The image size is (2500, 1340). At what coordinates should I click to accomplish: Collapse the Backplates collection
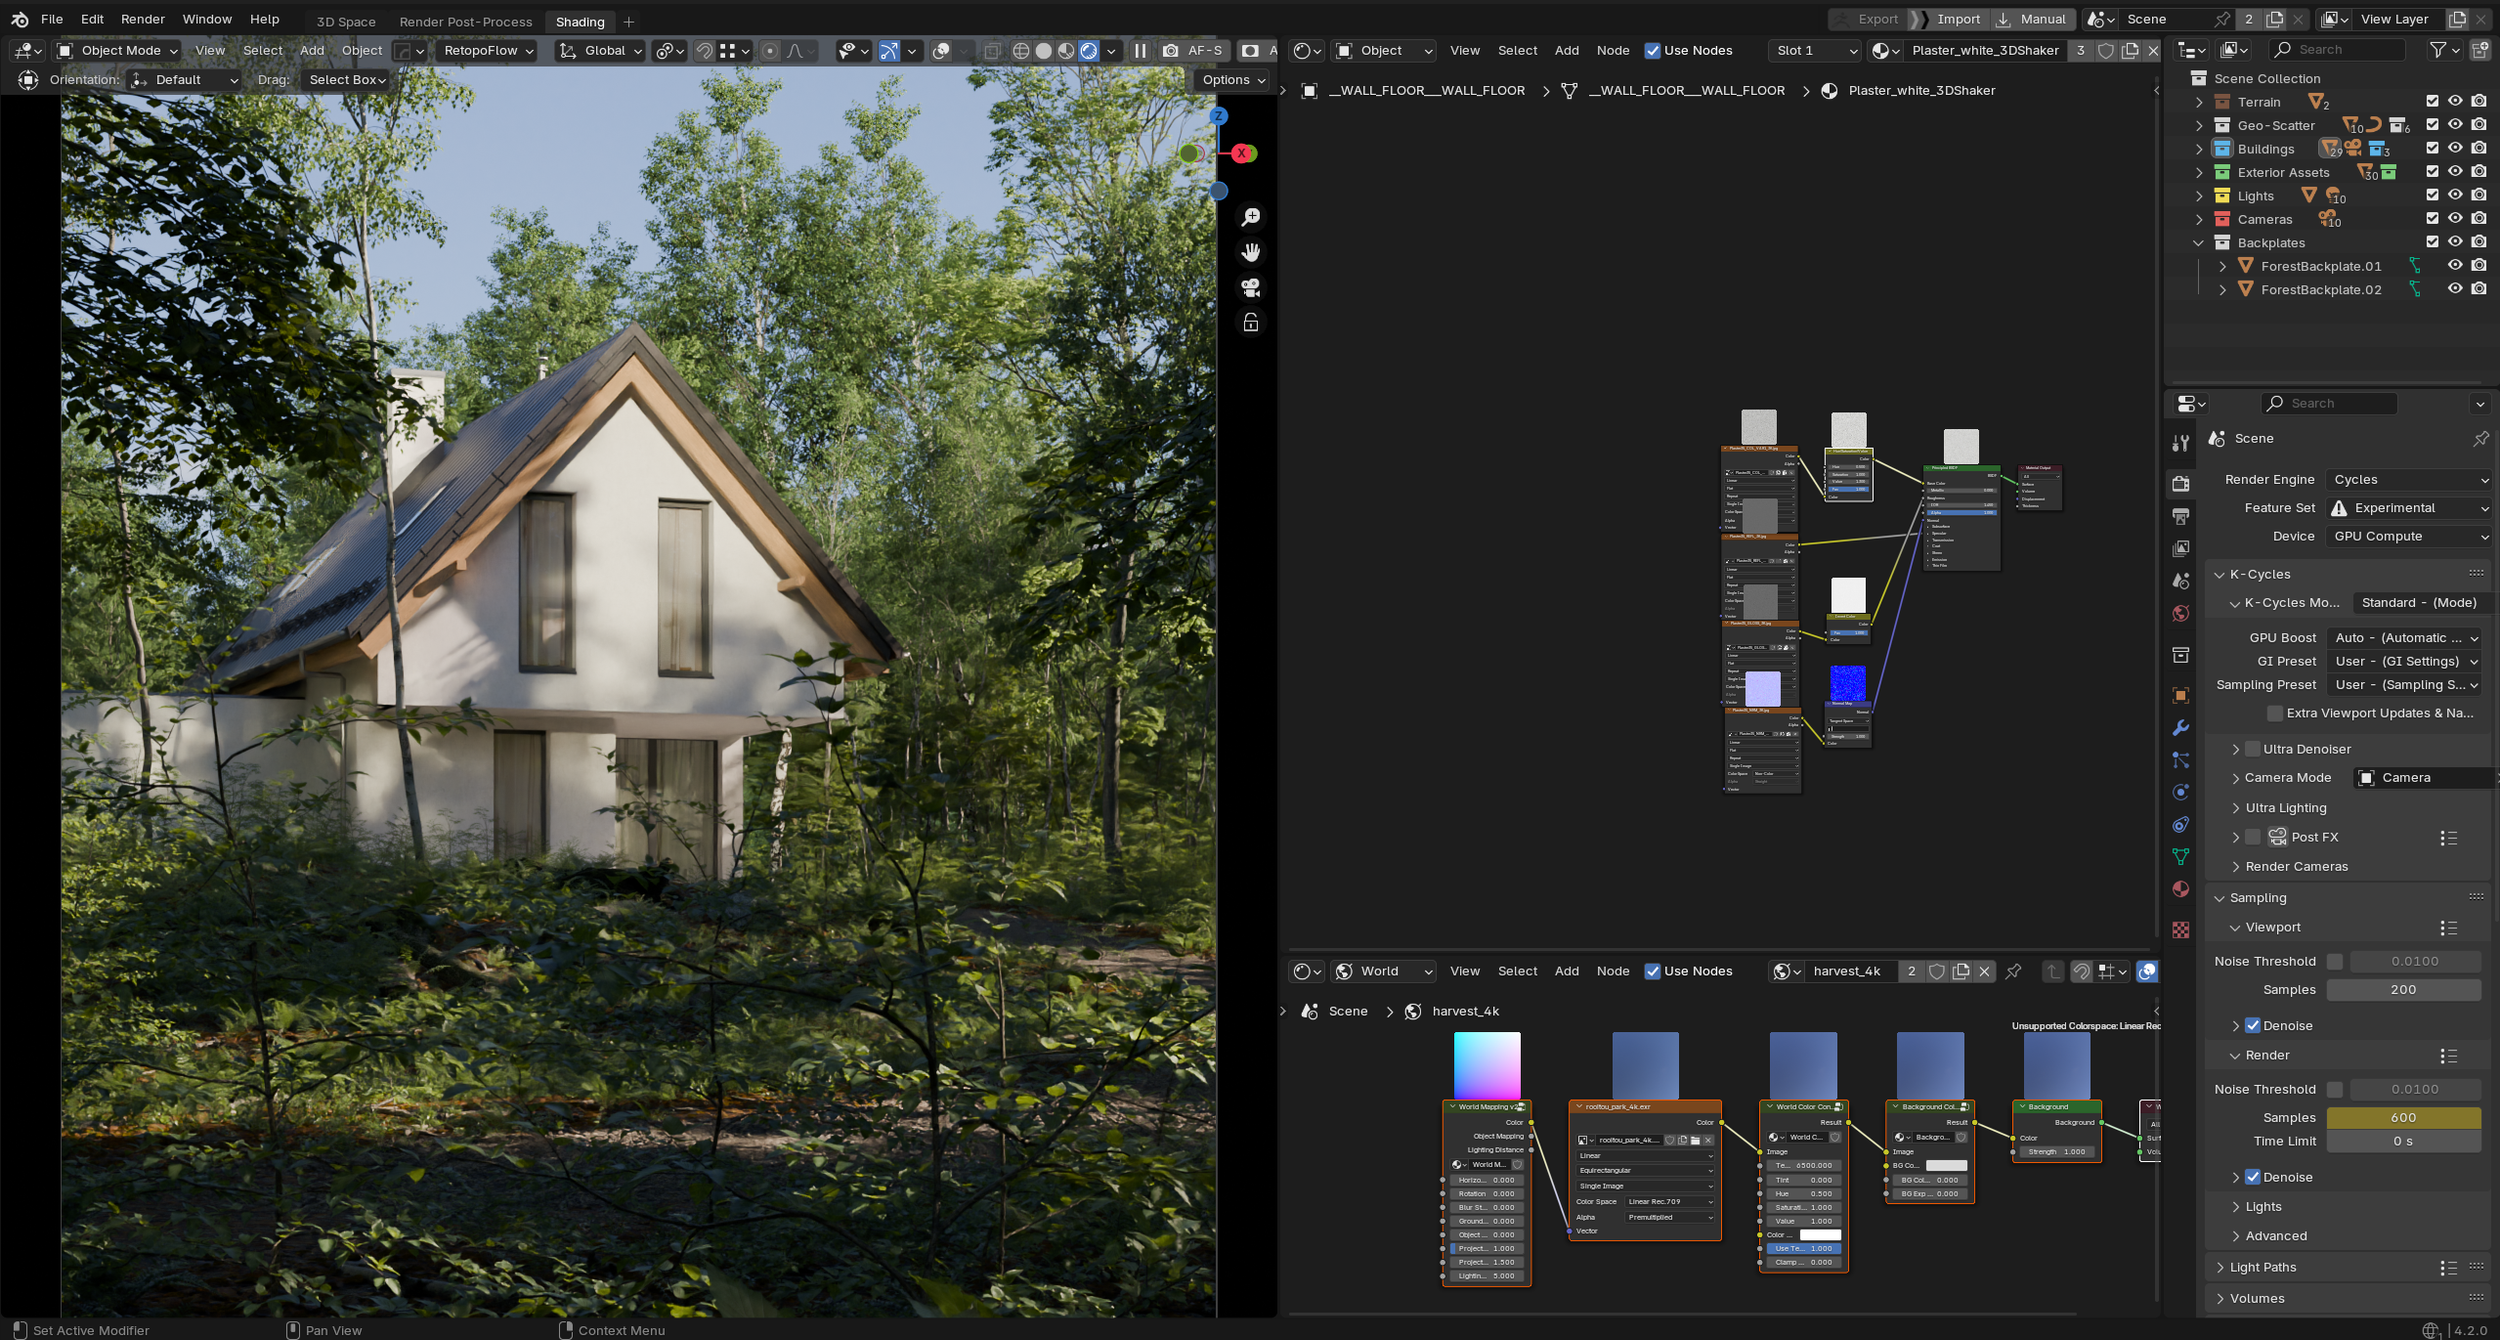(x=2199, y=243)
